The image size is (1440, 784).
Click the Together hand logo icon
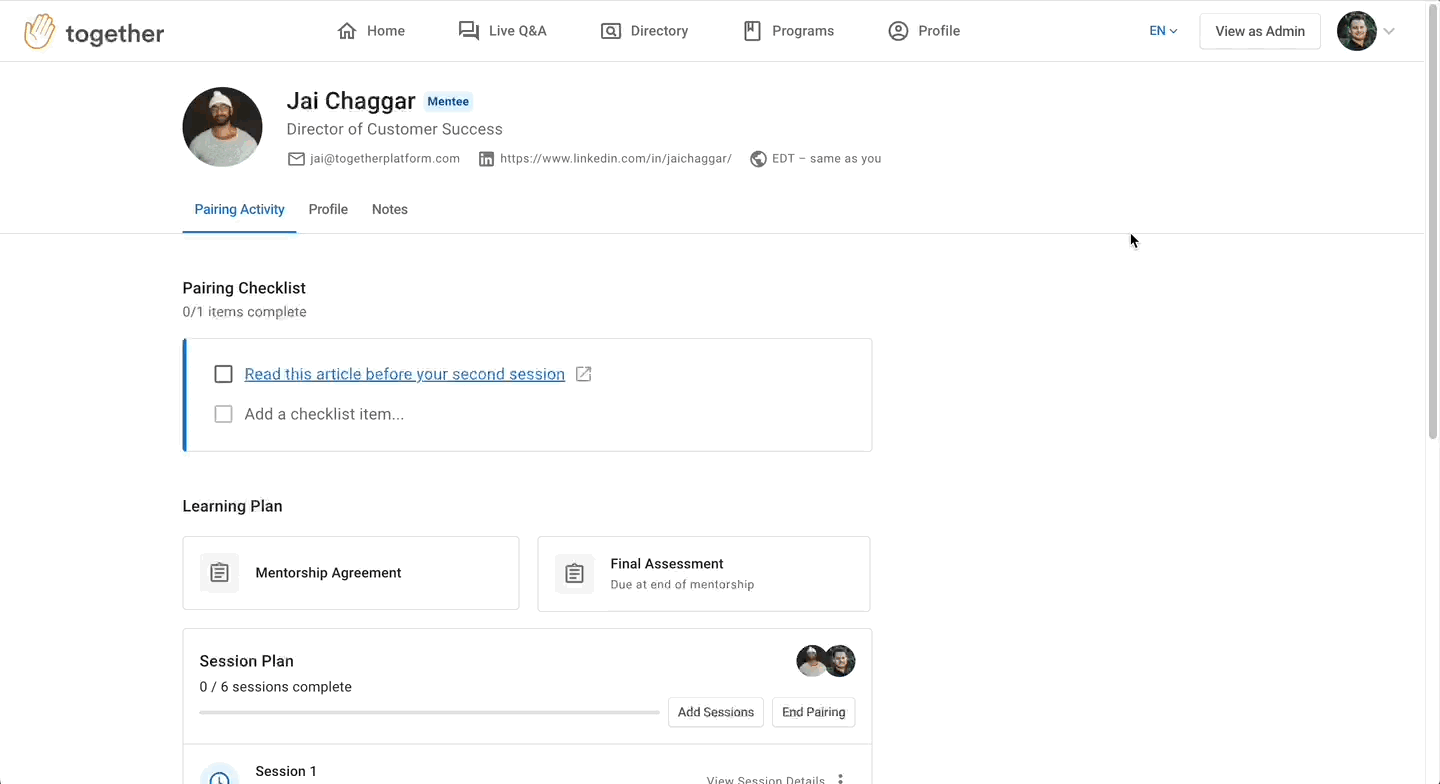[40, 31]
